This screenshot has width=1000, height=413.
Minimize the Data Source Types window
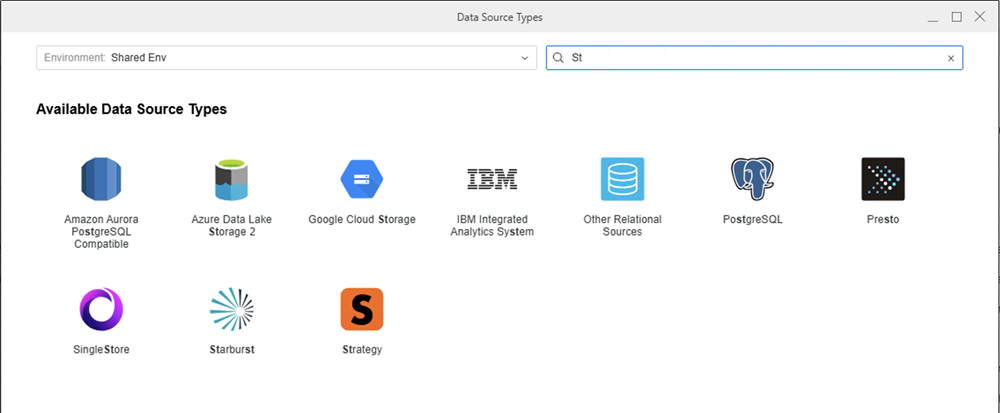(x=933, y=17)
